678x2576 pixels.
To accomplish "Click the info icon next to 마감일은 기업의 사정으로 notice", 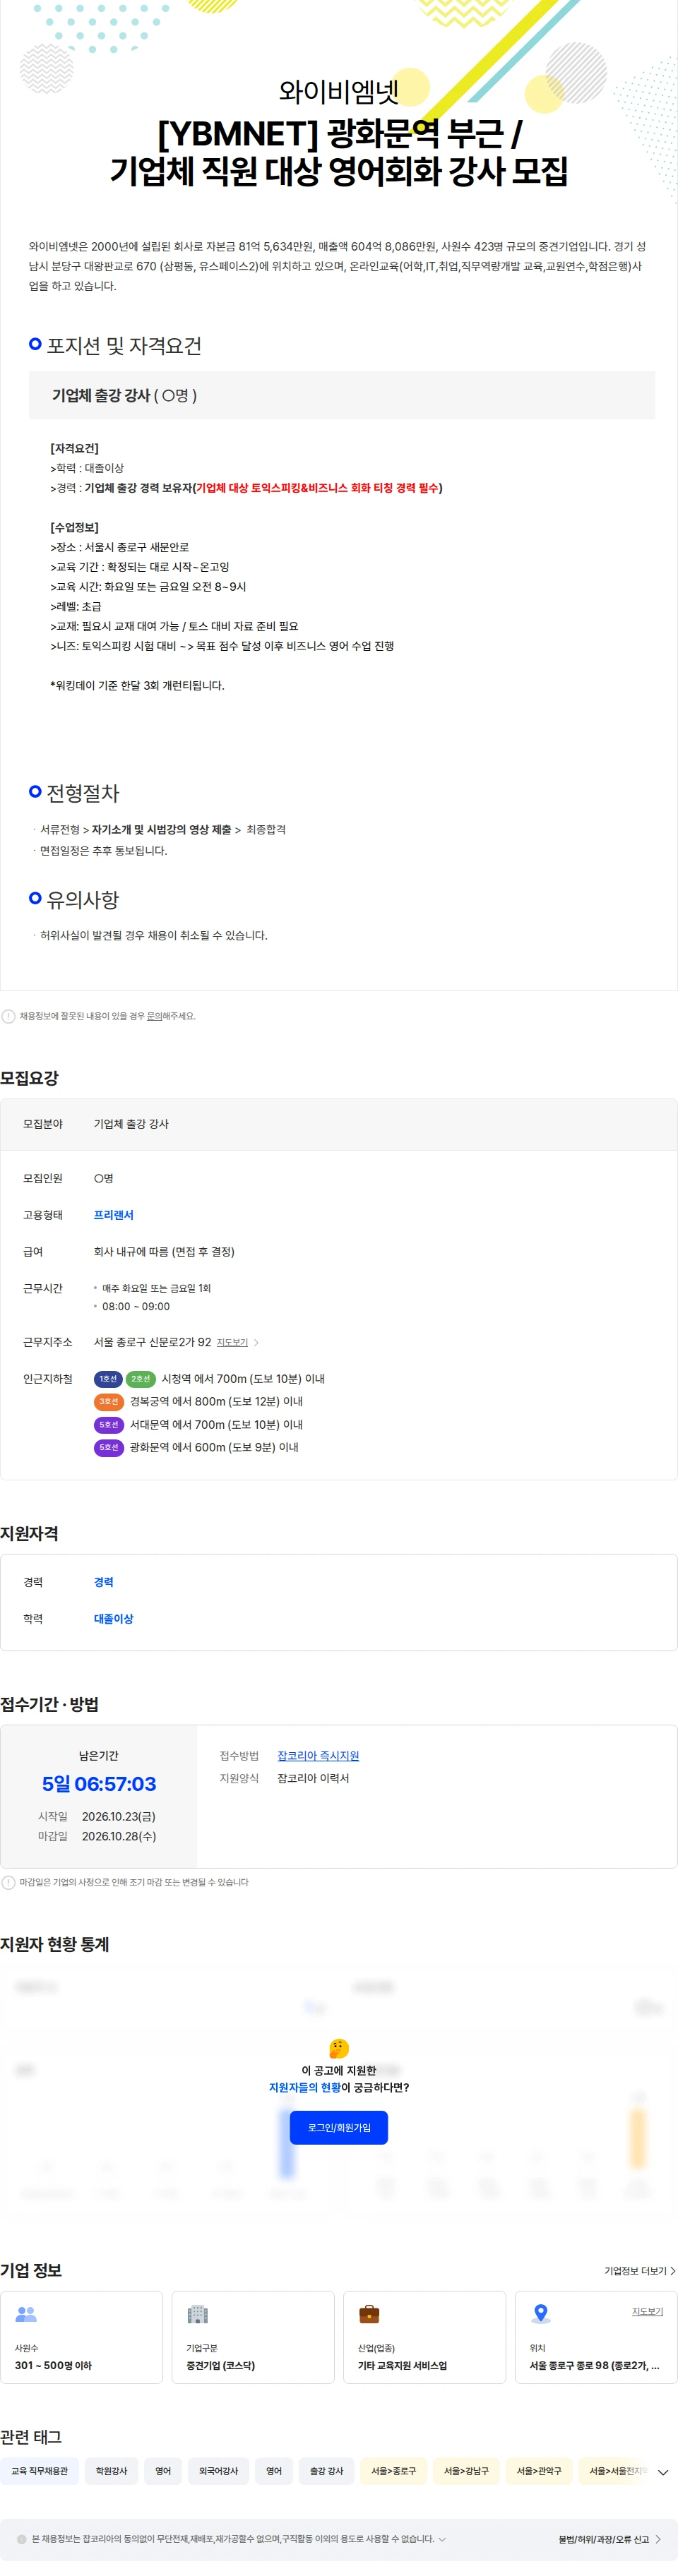I will click(9, 1882).
